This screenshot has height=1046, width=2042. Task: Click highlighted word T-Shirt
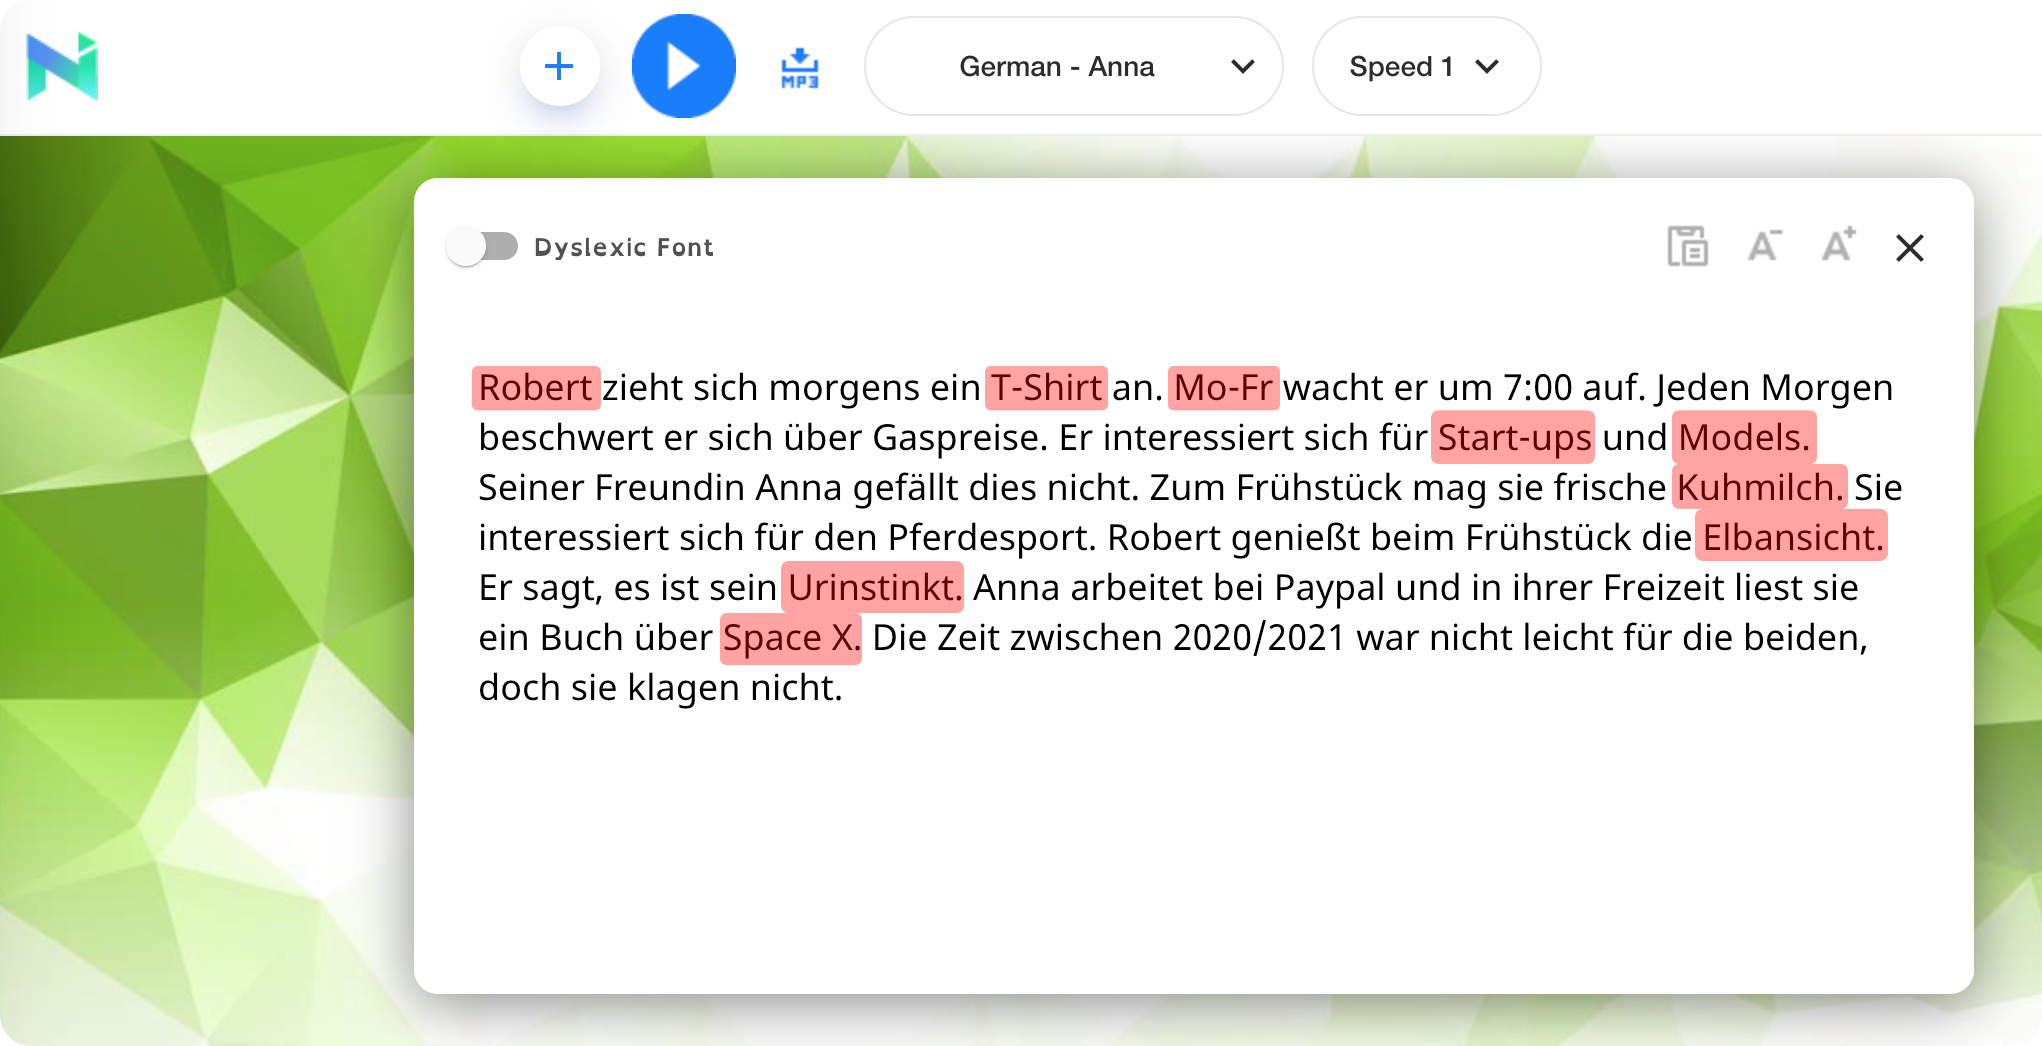click(x=1046, y=388)
